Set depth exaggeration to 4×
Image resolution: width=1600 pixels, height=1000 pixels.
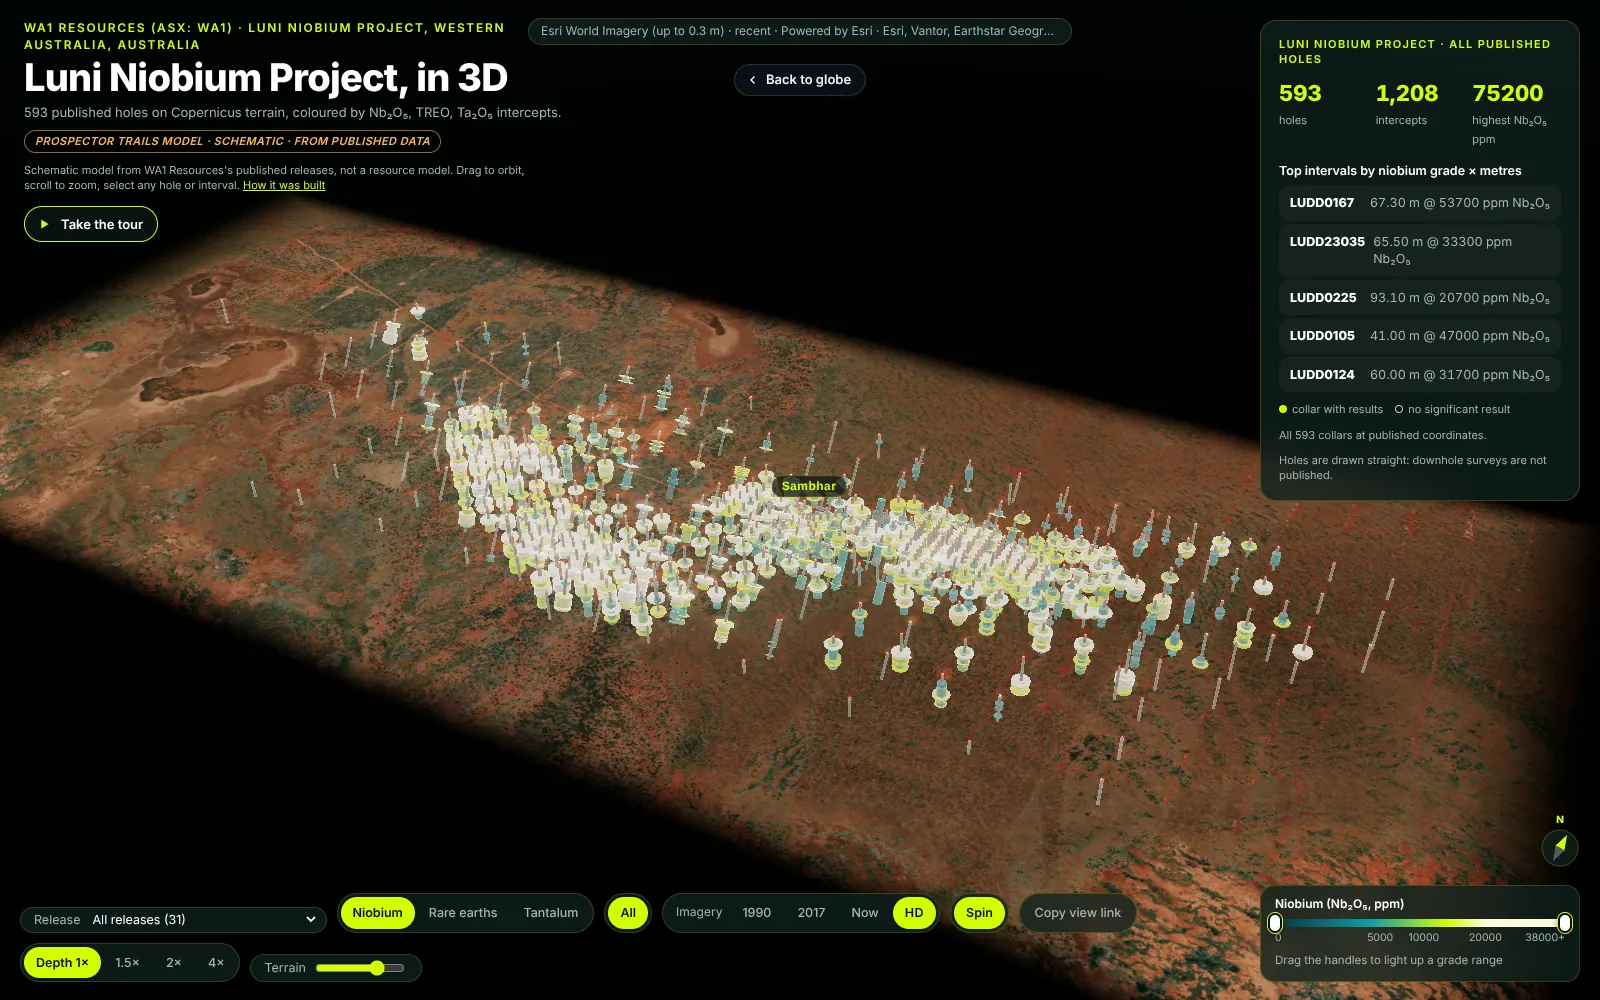coord(215,963)
